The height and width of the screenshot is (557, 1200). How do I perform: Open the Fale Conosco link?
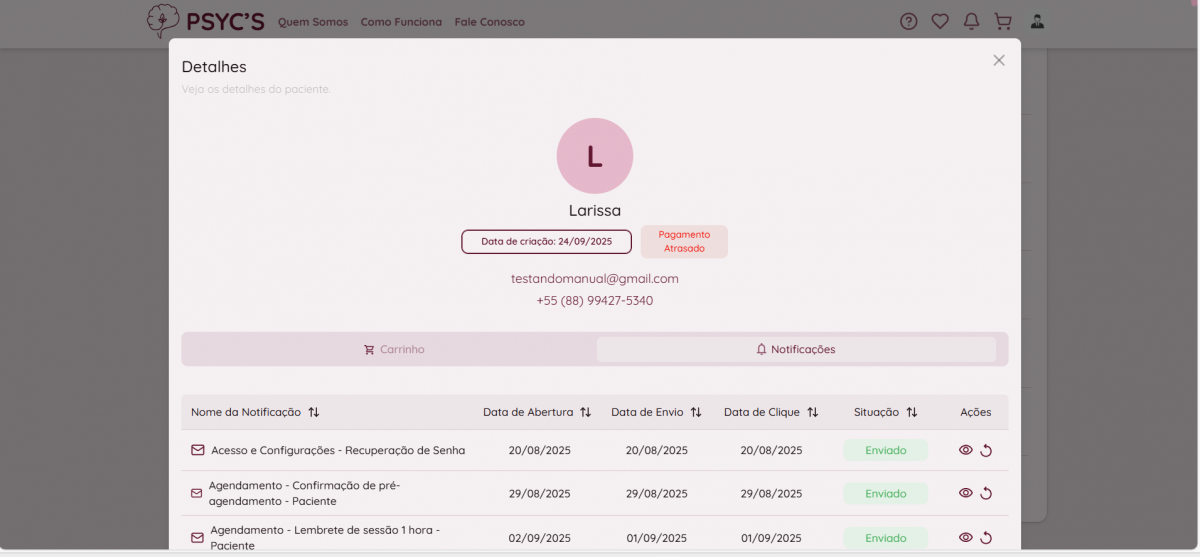(489, 22)
